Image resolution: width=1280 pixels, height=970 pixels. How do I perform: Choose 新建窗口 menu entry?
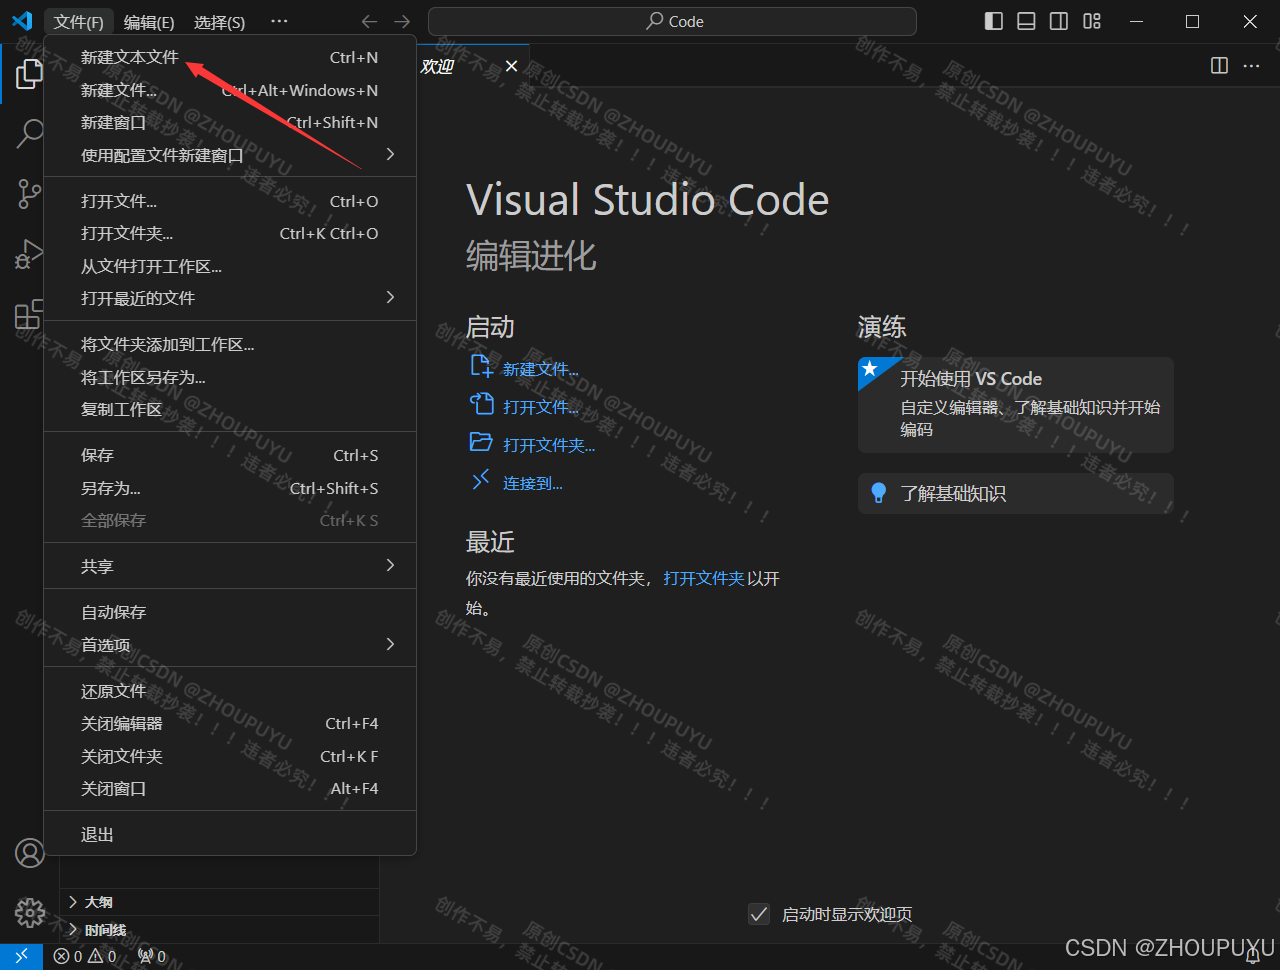[230, 122]
